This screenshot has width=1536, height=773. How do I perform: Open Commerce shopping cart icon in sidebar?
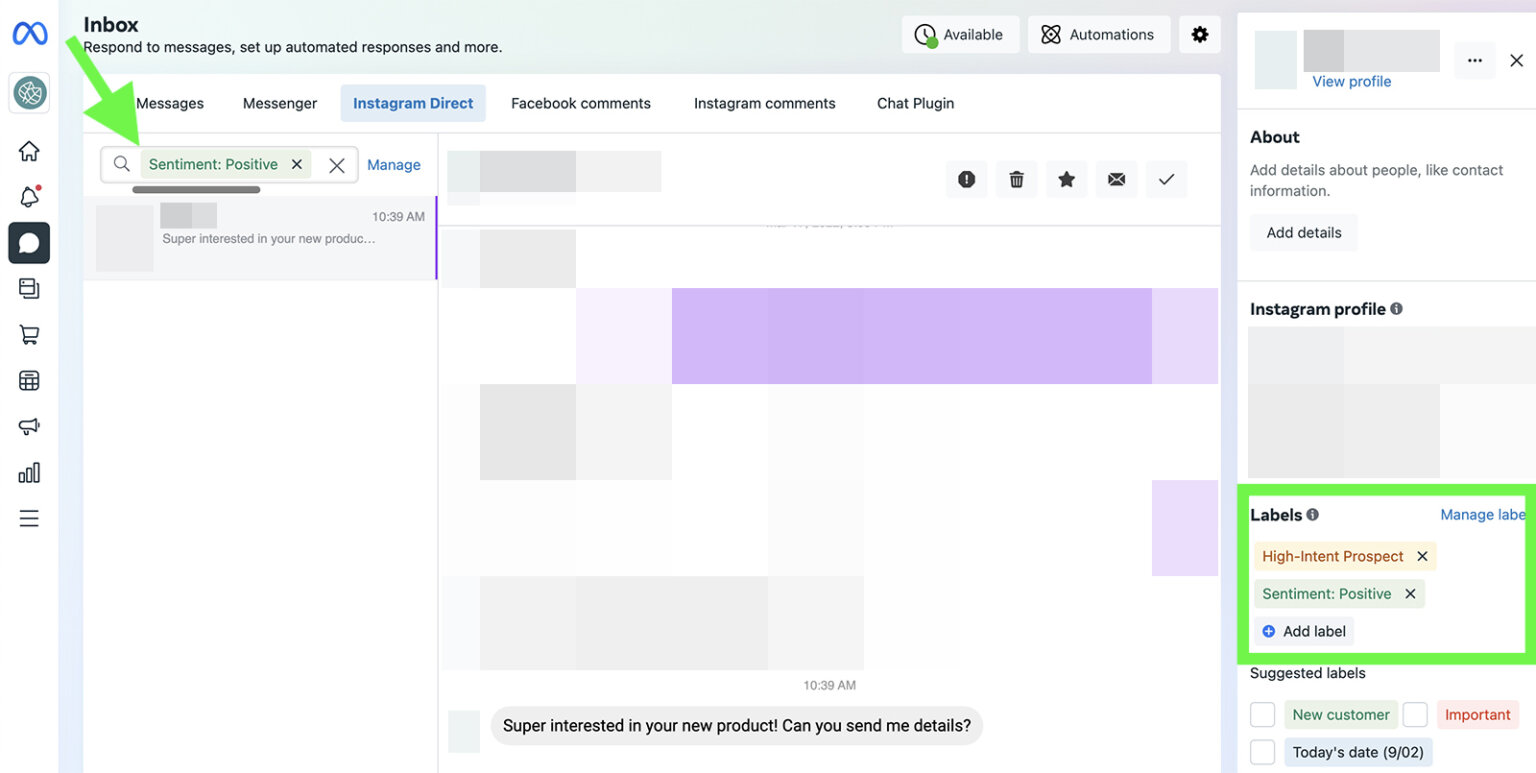click(29, 335)
